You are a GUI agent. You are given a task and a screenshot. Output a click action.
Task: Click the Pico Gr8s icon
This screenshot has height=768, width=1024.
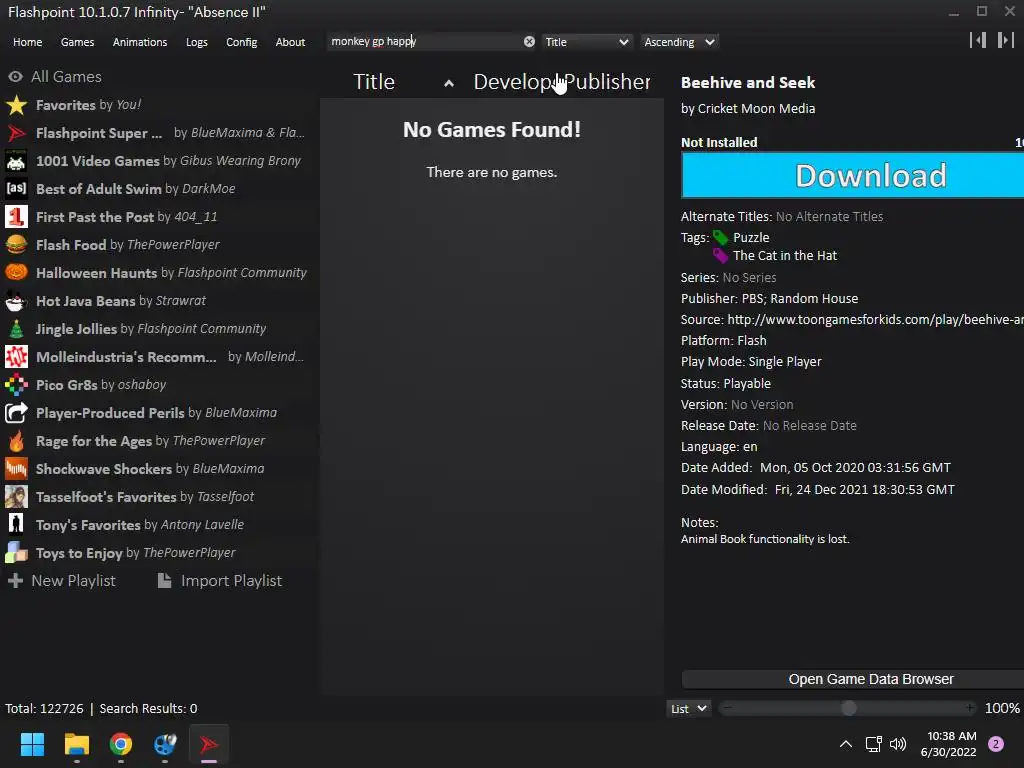pyautogui.click(x=16, y=385)
